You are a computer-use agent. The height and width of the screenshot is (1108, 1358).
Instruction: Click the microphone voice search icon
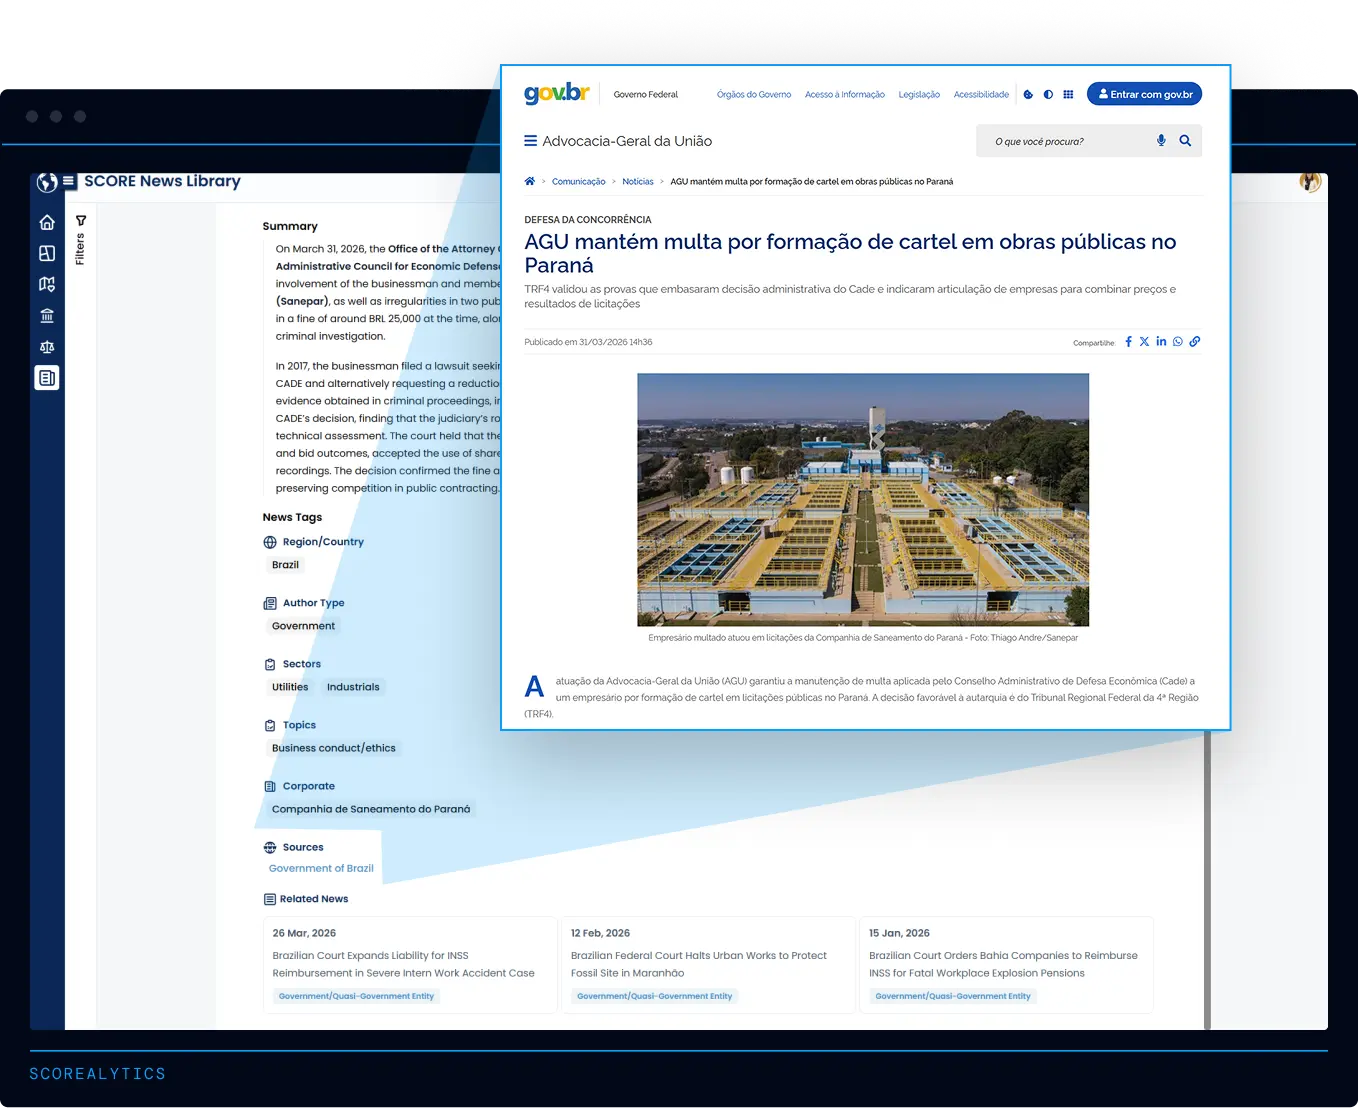[x=1161, y=141]
